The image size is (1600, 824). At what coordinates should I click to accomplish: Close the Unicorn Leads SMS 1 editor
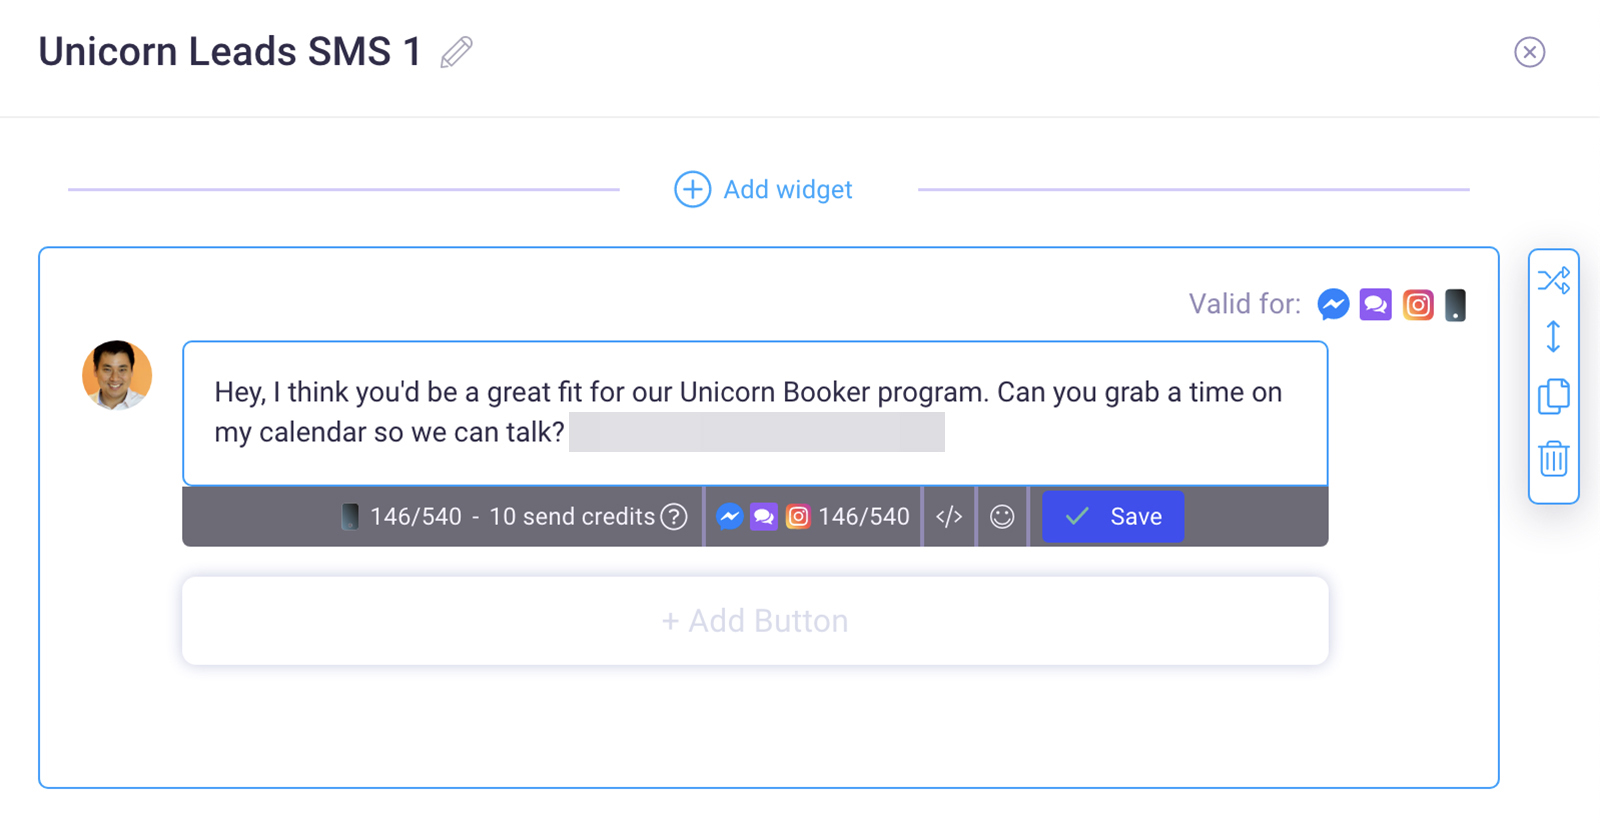coord(1529,52)
